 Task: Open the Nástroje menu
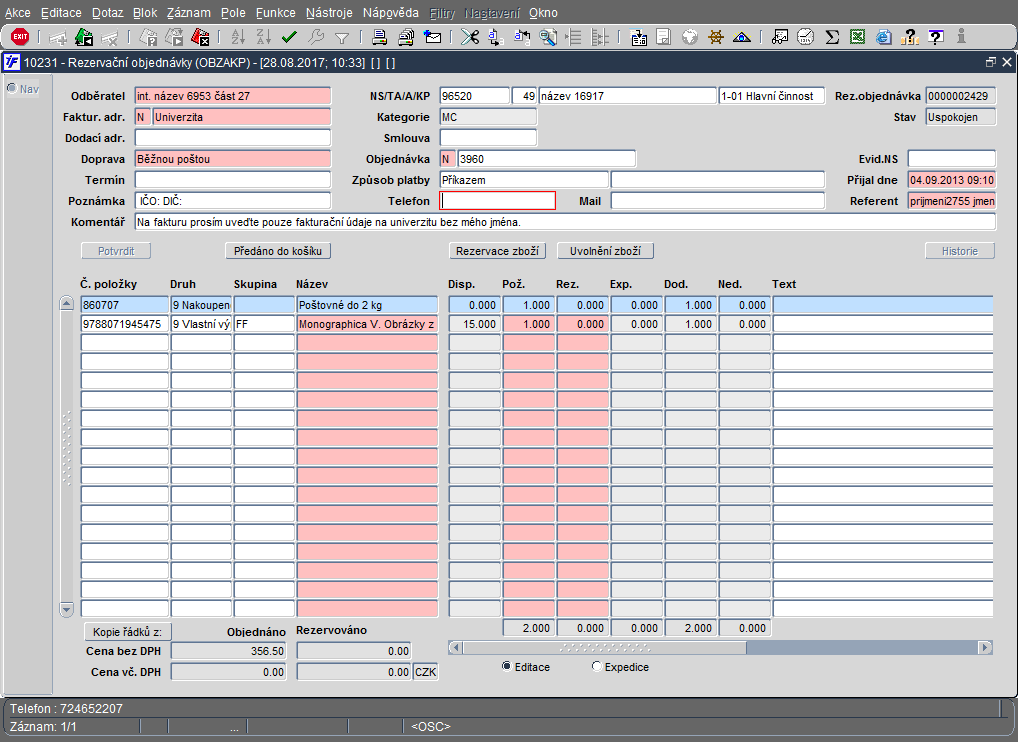click(x=329, y=12)
